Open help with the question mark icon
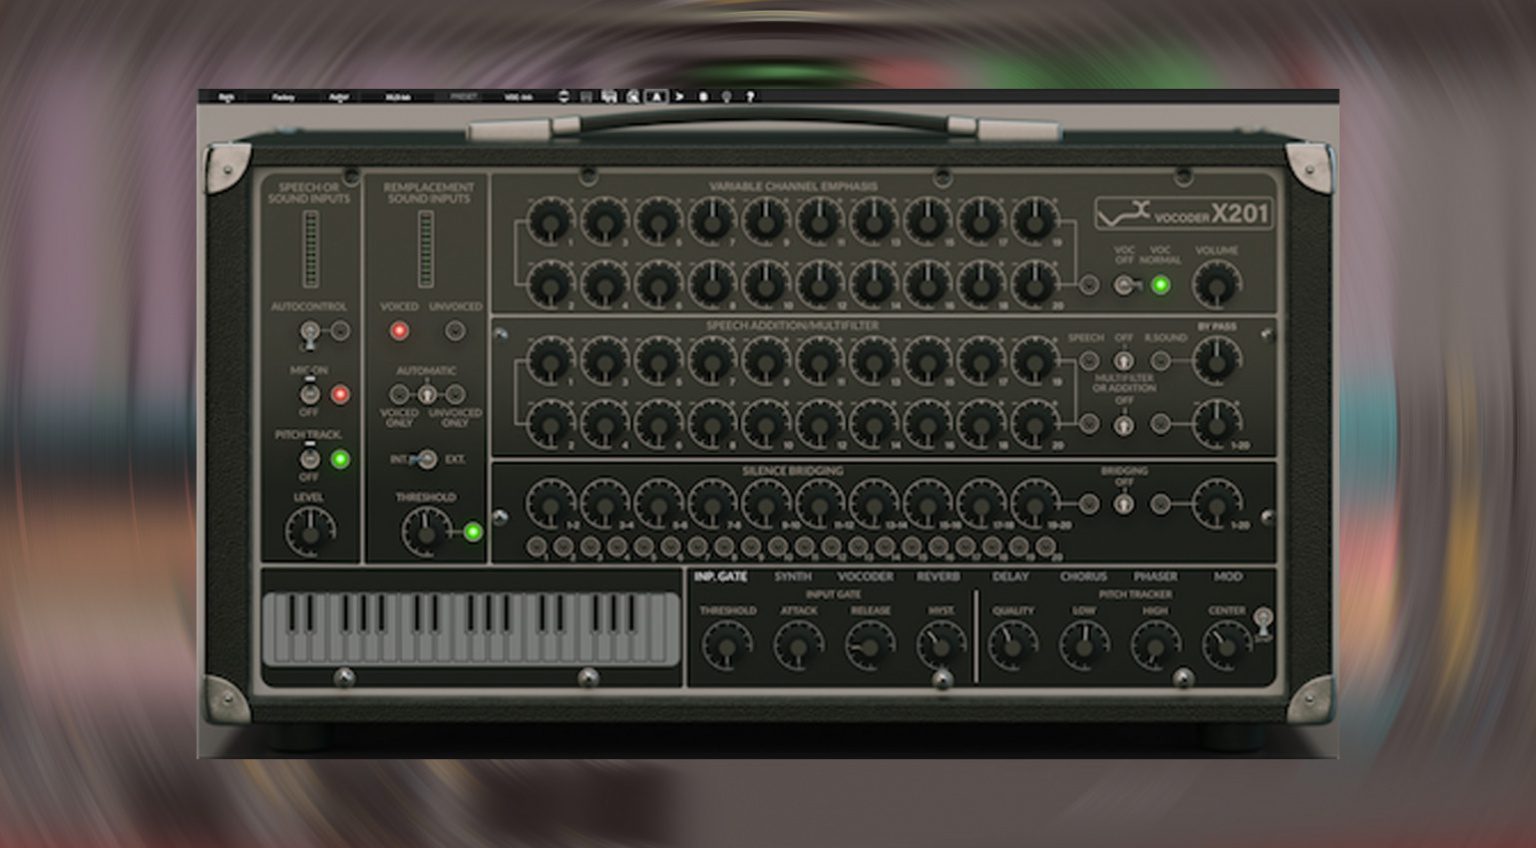Image resolution: width=1536 pixels, height=848 pixels. tap(750, 97)
